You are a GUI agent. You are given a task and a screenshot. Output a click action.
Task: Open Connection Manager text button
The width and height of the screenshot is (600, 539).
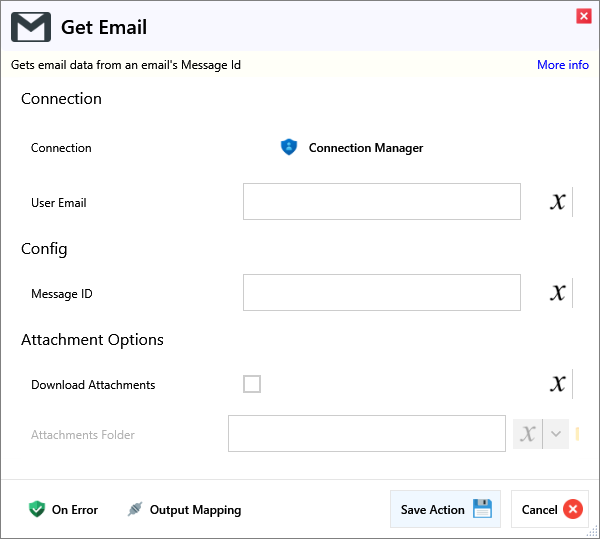[x=365, y=148]
